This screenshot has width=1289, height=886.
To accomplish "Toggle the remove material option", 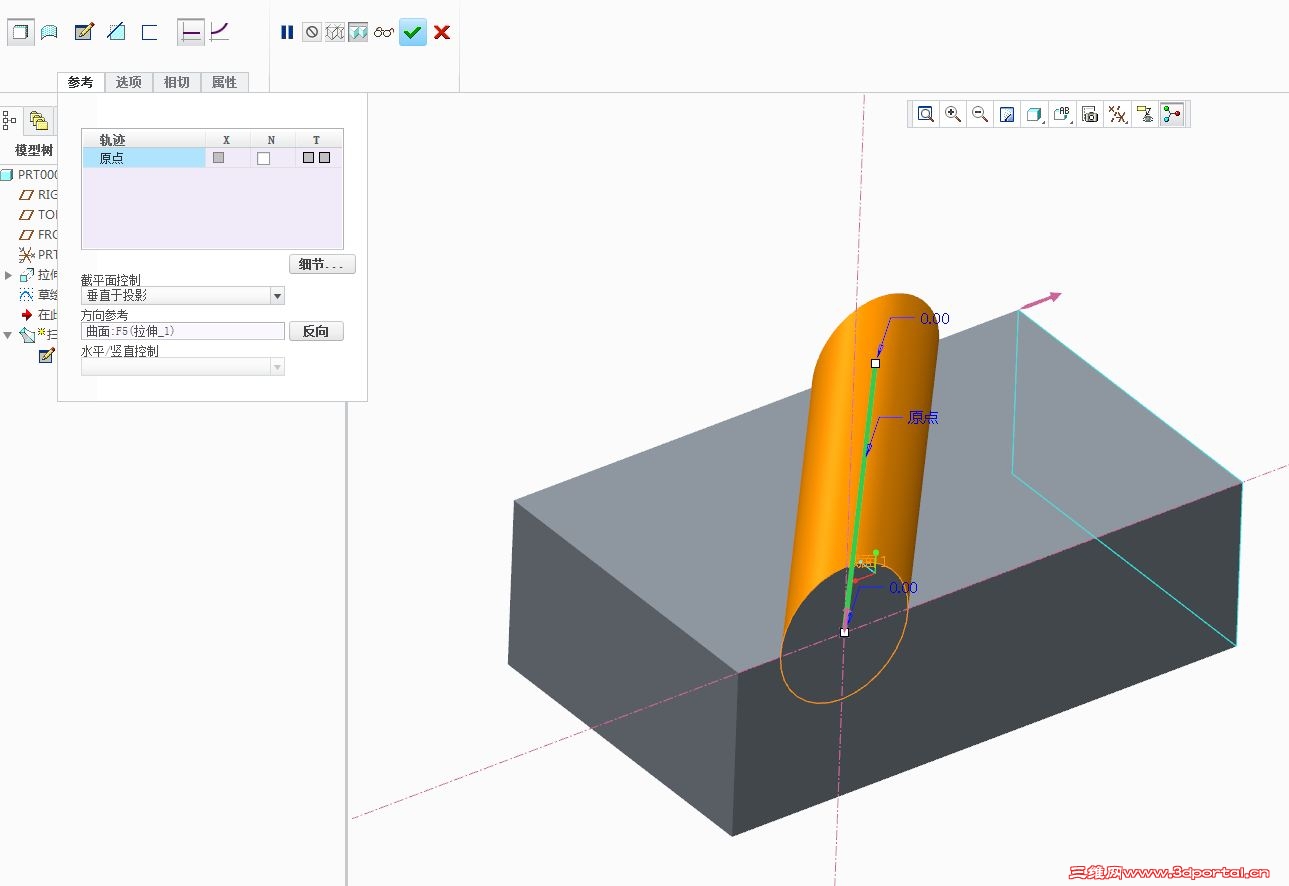I will 116,32.
